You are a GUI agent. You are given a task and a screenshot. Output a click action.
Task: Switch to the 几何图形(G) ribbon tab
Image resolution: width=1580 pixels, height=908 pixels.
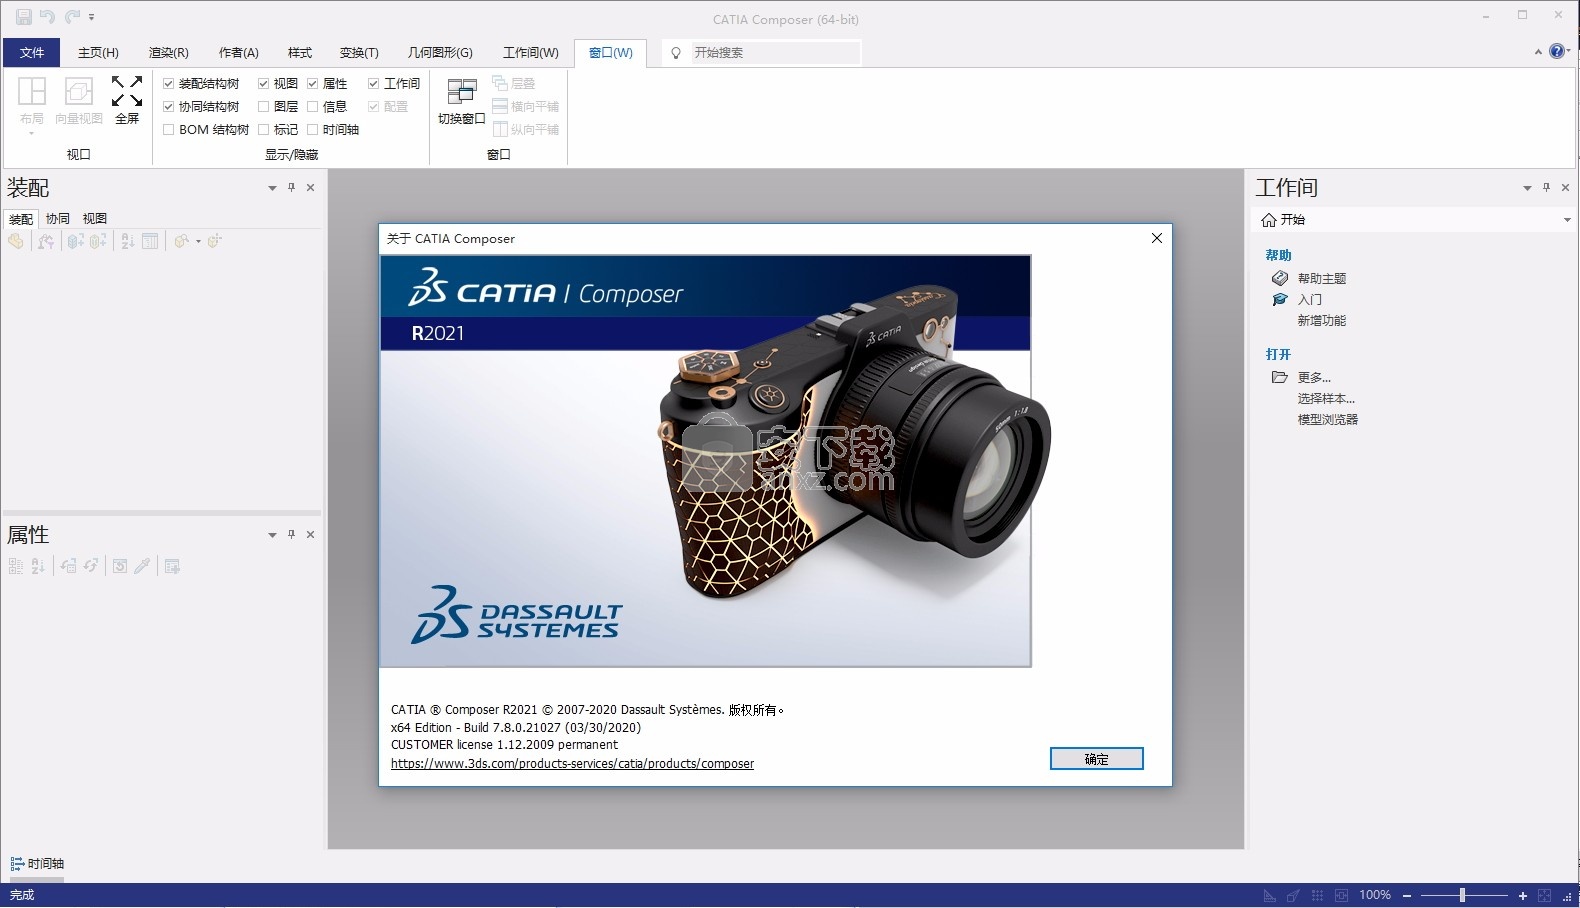point(440,53)
